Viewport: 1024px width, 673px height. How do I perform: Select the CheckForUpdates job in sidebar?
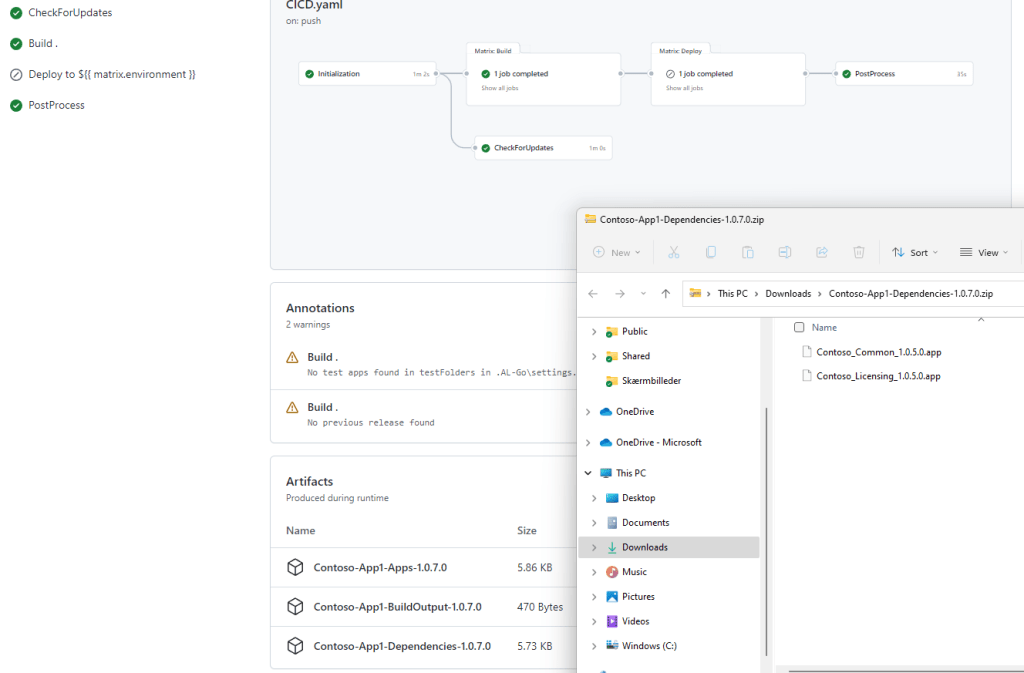[x=70, y=13]
